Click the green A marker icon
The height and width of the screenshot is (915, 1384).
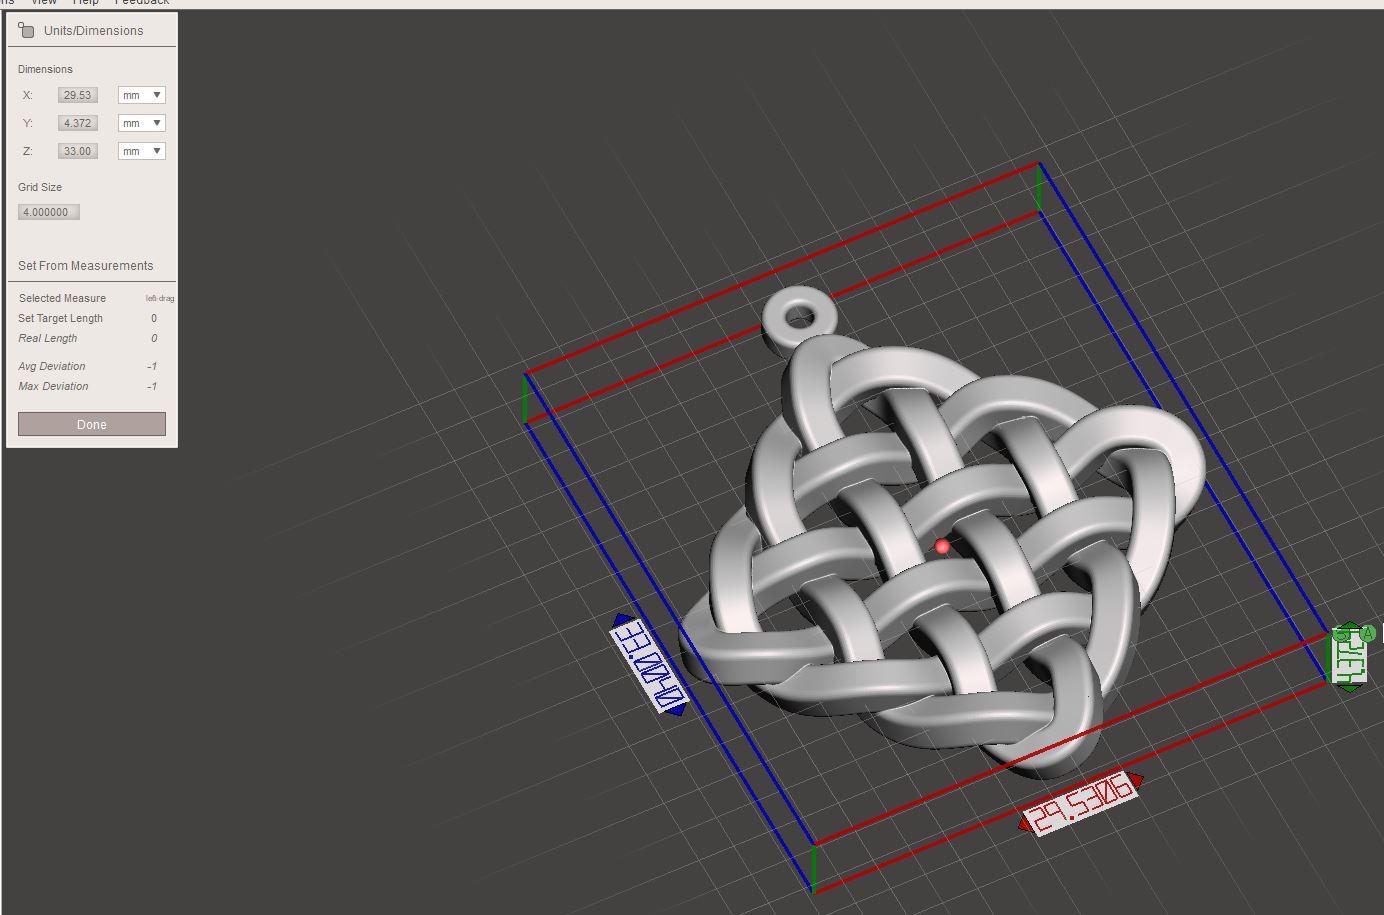pyautogui.click(x=1367, y=633)
